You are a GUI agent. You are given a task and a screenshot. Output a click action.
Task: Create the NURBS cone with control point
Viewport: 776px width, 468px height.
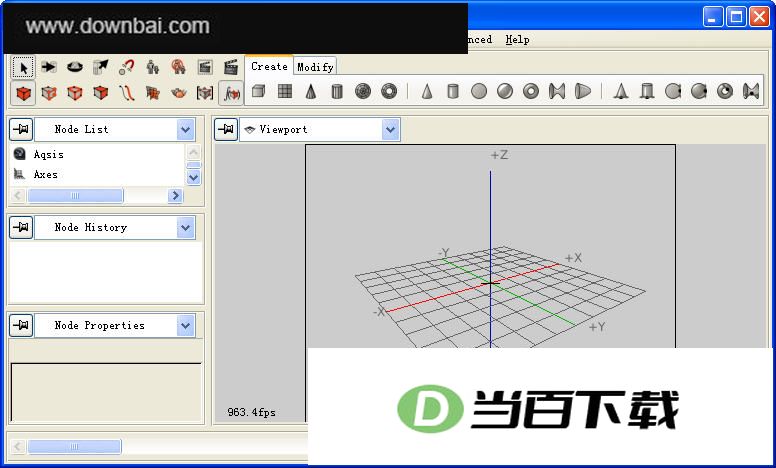click(621, 91)
